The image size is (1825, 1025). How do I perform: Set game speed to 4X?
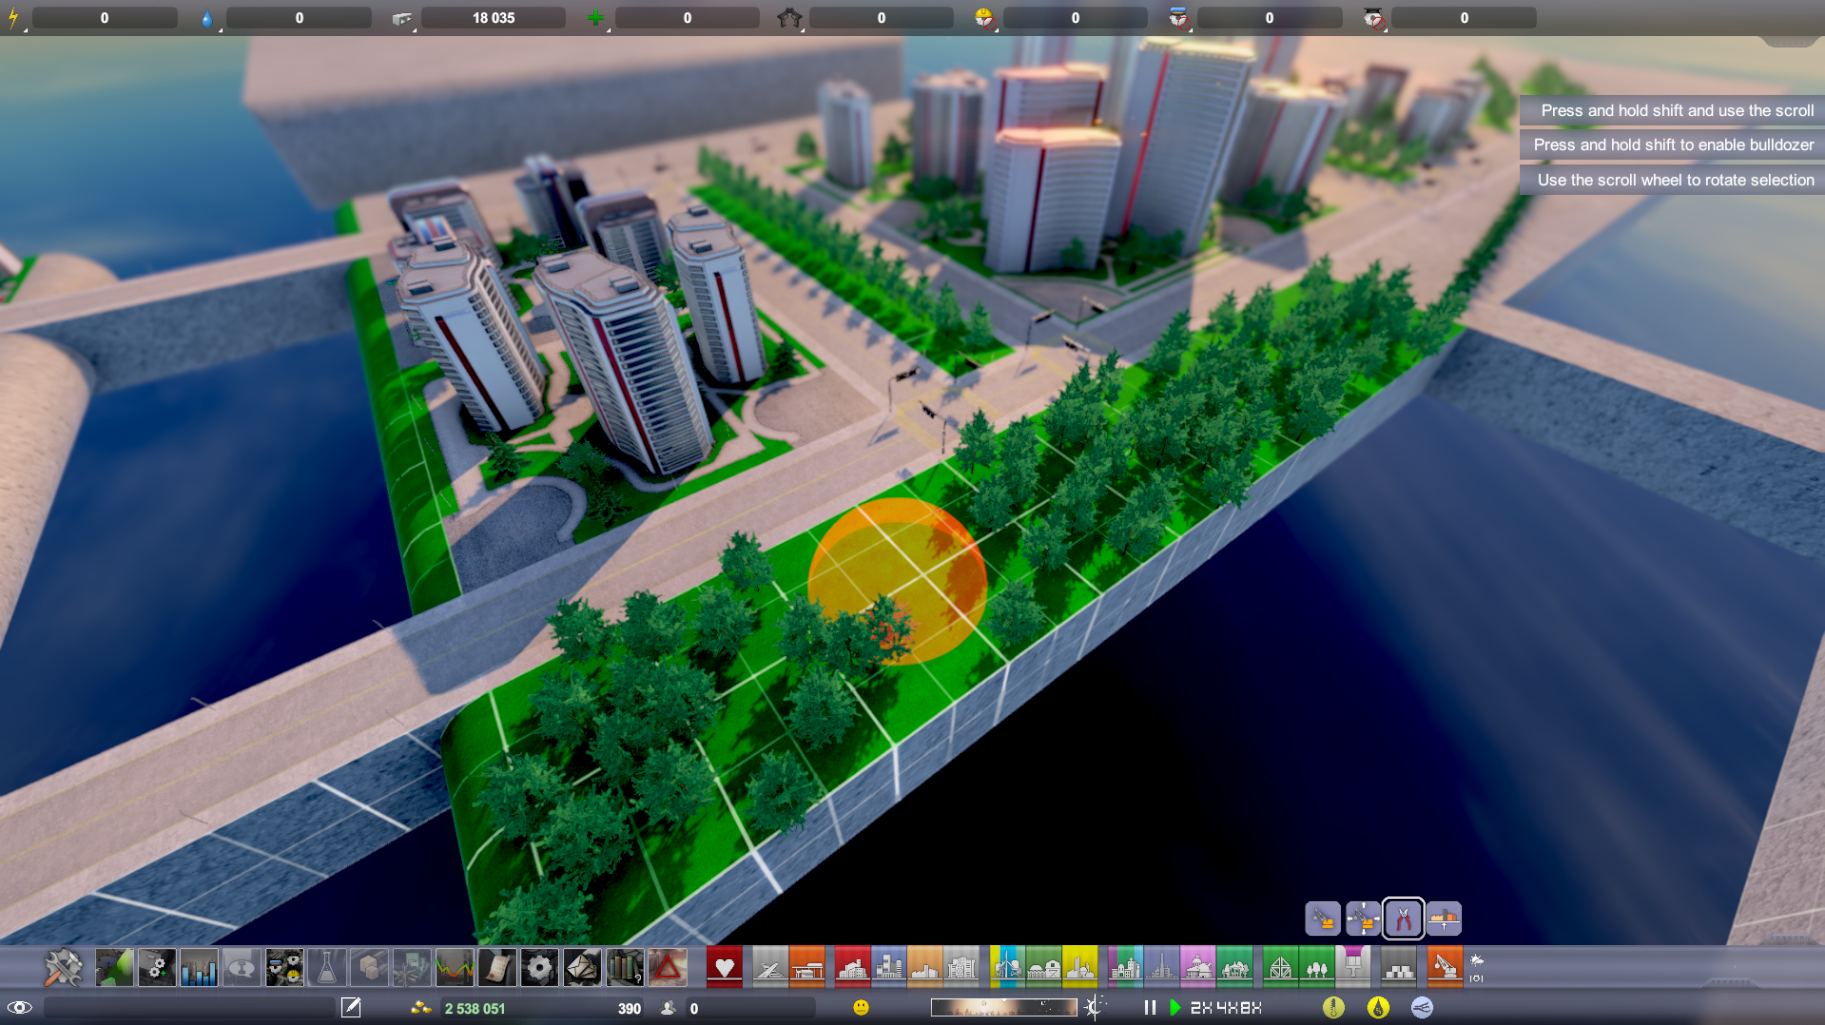pyautogui.click(x=1226, y=1008)
